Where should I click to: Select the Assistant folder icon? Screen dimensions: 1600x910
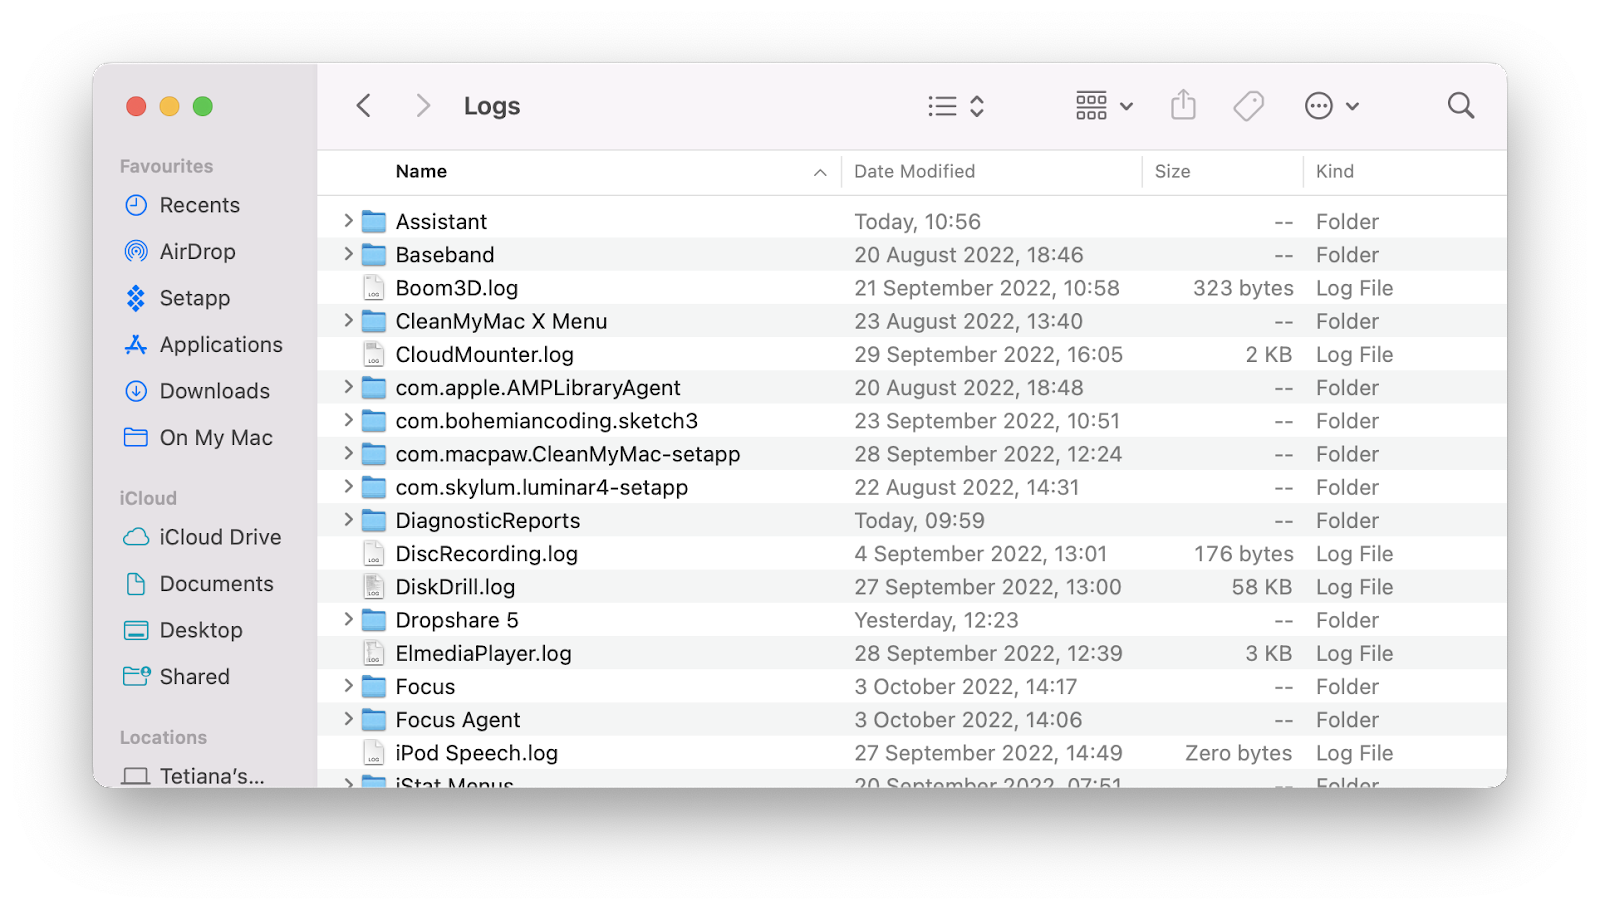pos(374,221)
